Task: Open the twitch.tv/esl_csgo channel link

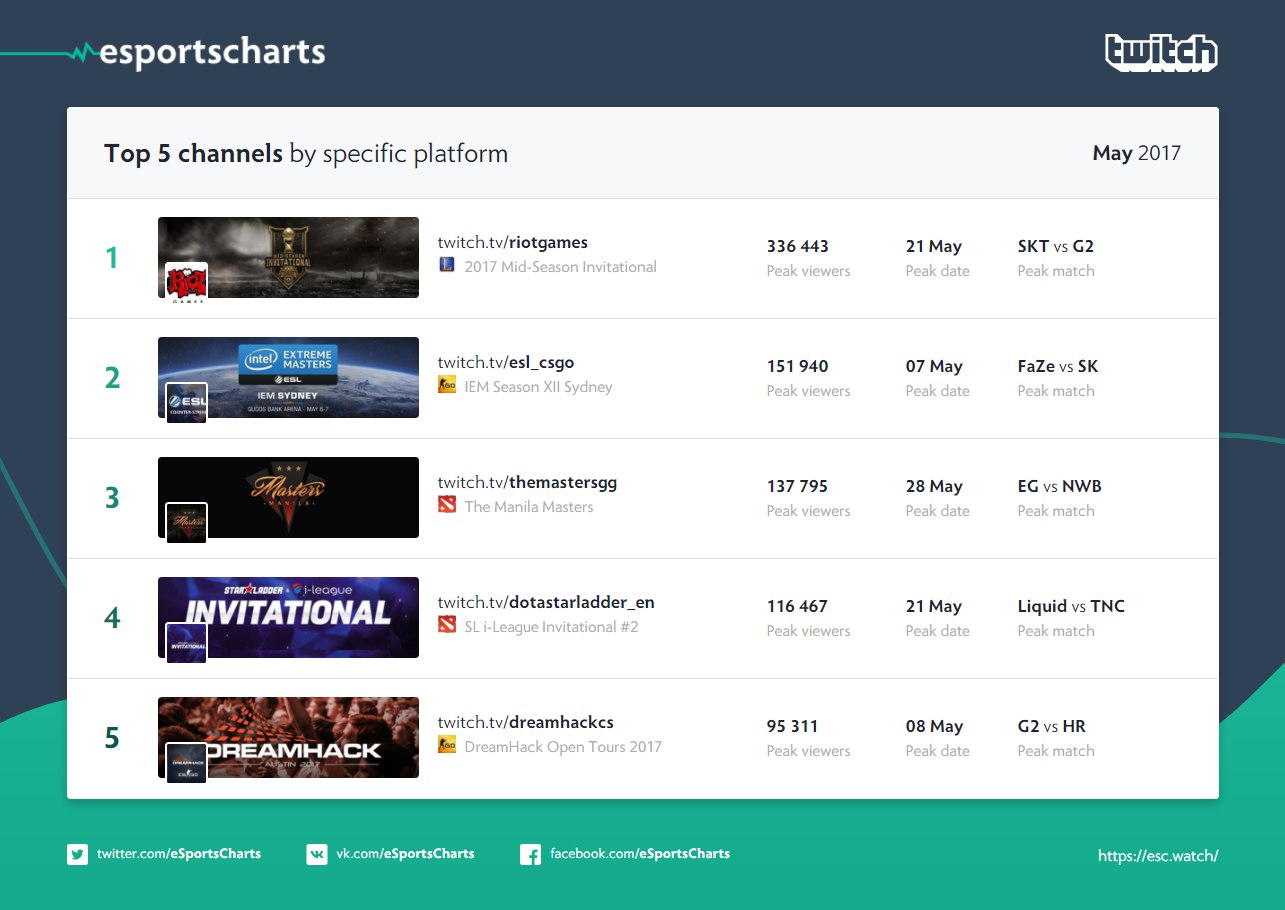Action: (x=506, y=362)
